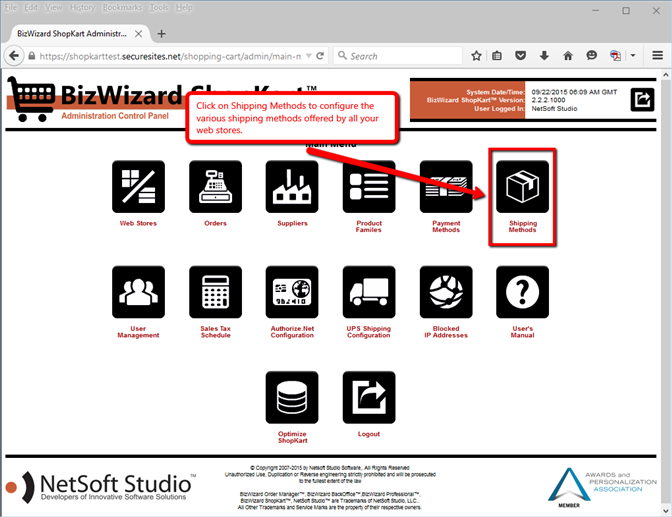Go to the browser Home icon
Image resolution: width=672 pixels, height=517 pixels.
point(568,56)
